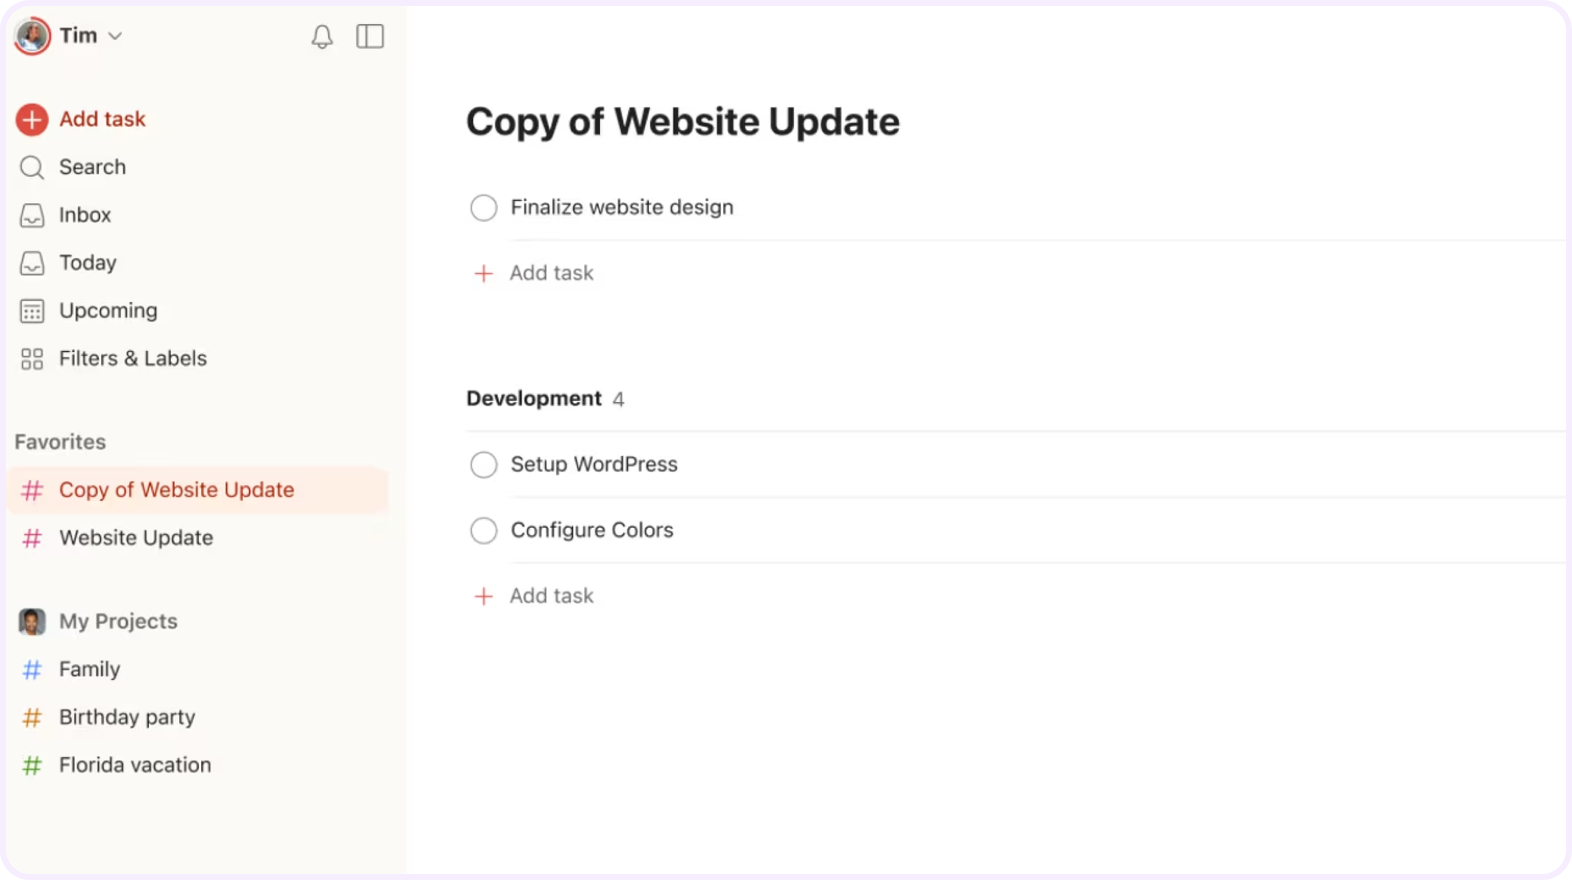Select Copy of Website Update in Favorites
1572x880 pixels.
198,490
